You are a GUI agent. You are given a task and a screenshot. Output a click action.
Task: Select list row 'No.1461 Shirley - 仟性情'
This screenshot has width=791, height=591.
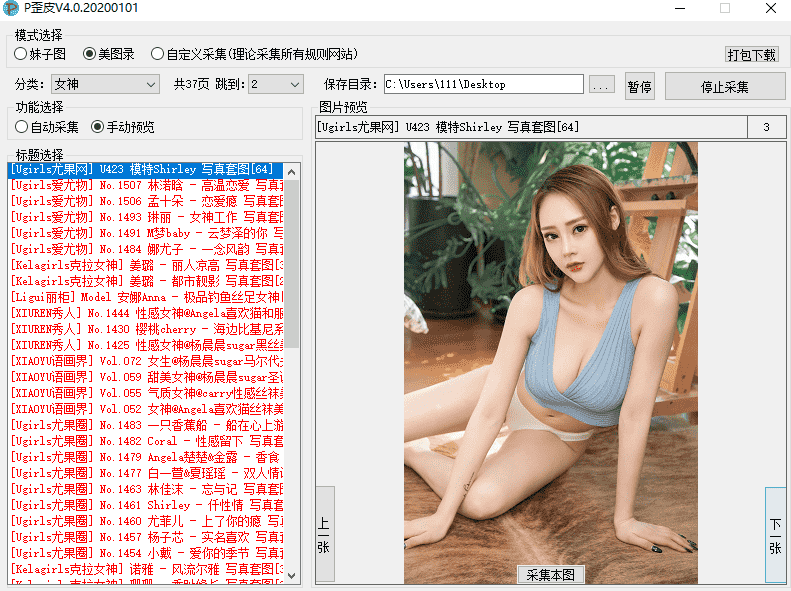[x=146, y=505]
